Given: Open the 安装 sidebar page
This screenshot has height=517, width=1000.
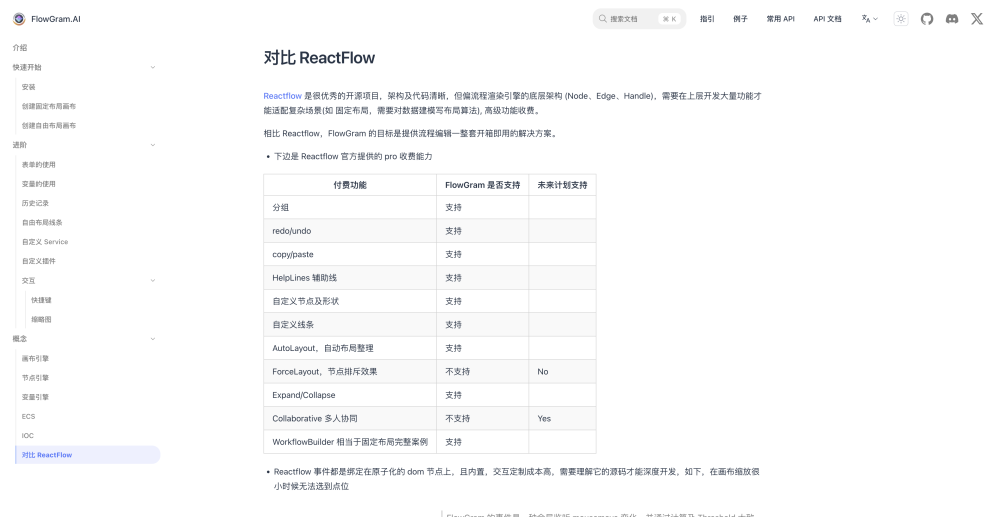Looking at the screenshot, I should click(x=29, y=87).
